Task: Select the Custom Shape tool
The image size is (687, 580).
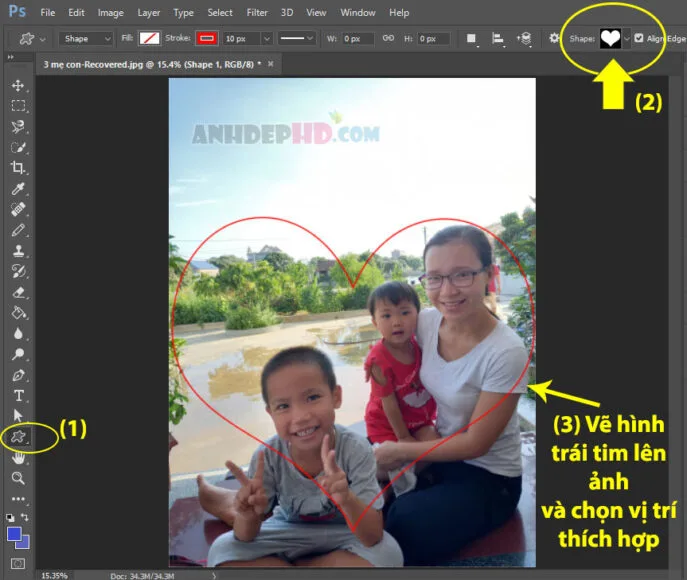Action: (18, 436)
